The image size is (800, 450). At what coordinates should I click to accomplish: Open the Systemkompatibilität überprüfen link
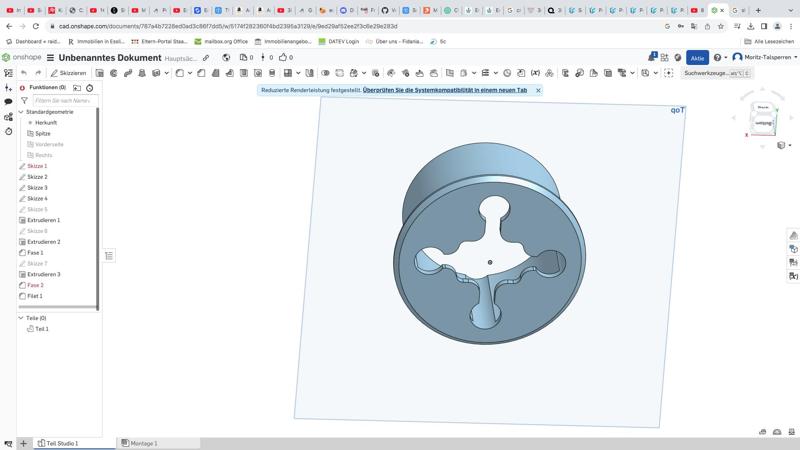pos(444,90)
